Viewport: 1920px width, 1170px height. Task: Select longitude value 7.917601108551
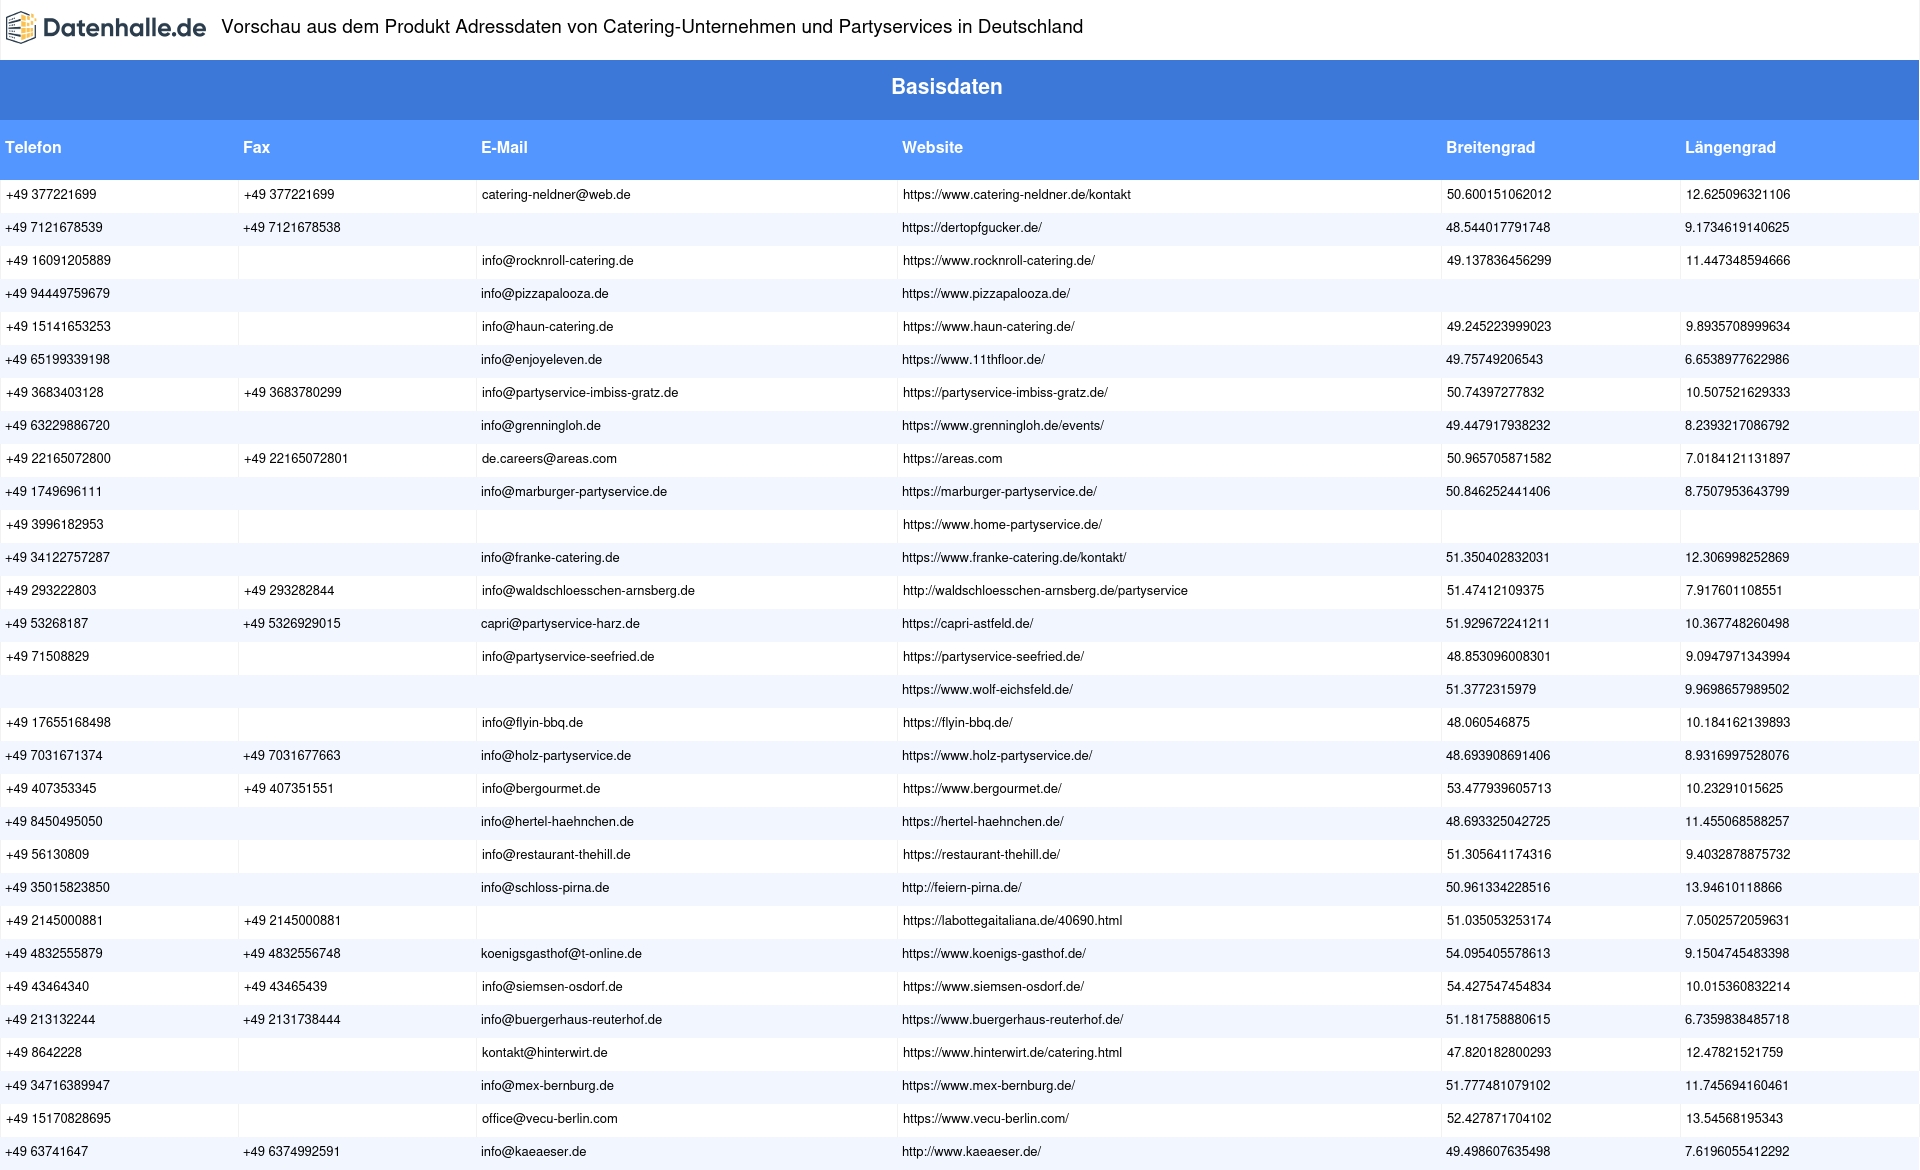(1734, 591)
